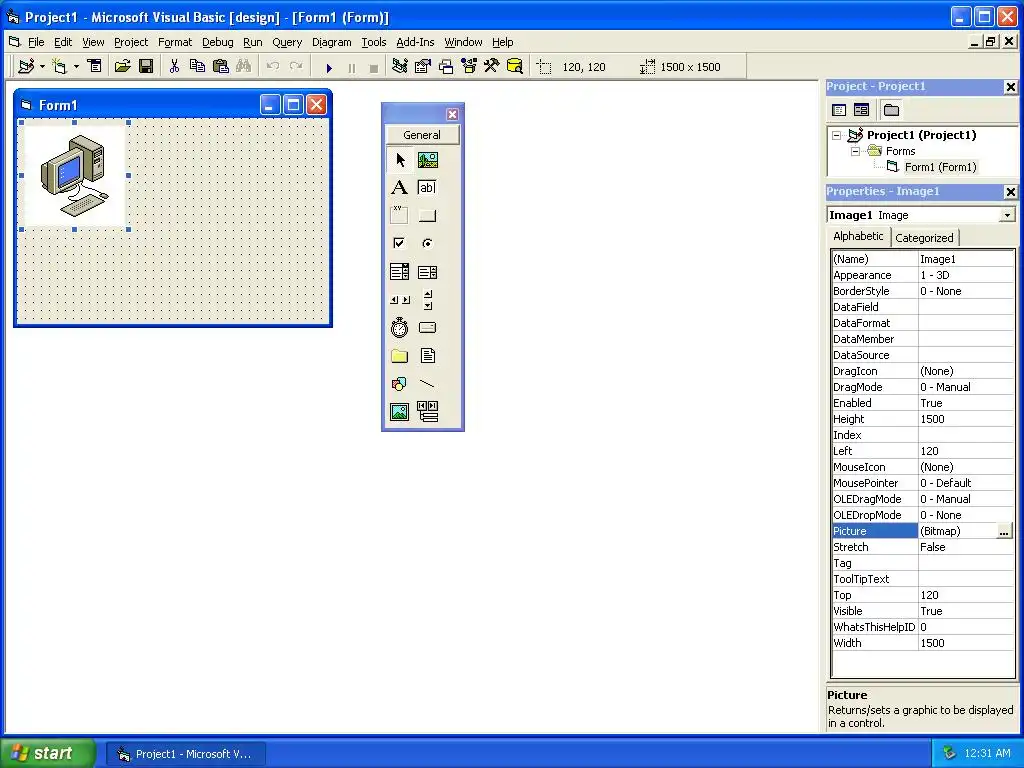The height and width of the screenshot is (768, 1024).
Task: Select the CheckBox tool in the toolbox
Action: pos(400,244)
